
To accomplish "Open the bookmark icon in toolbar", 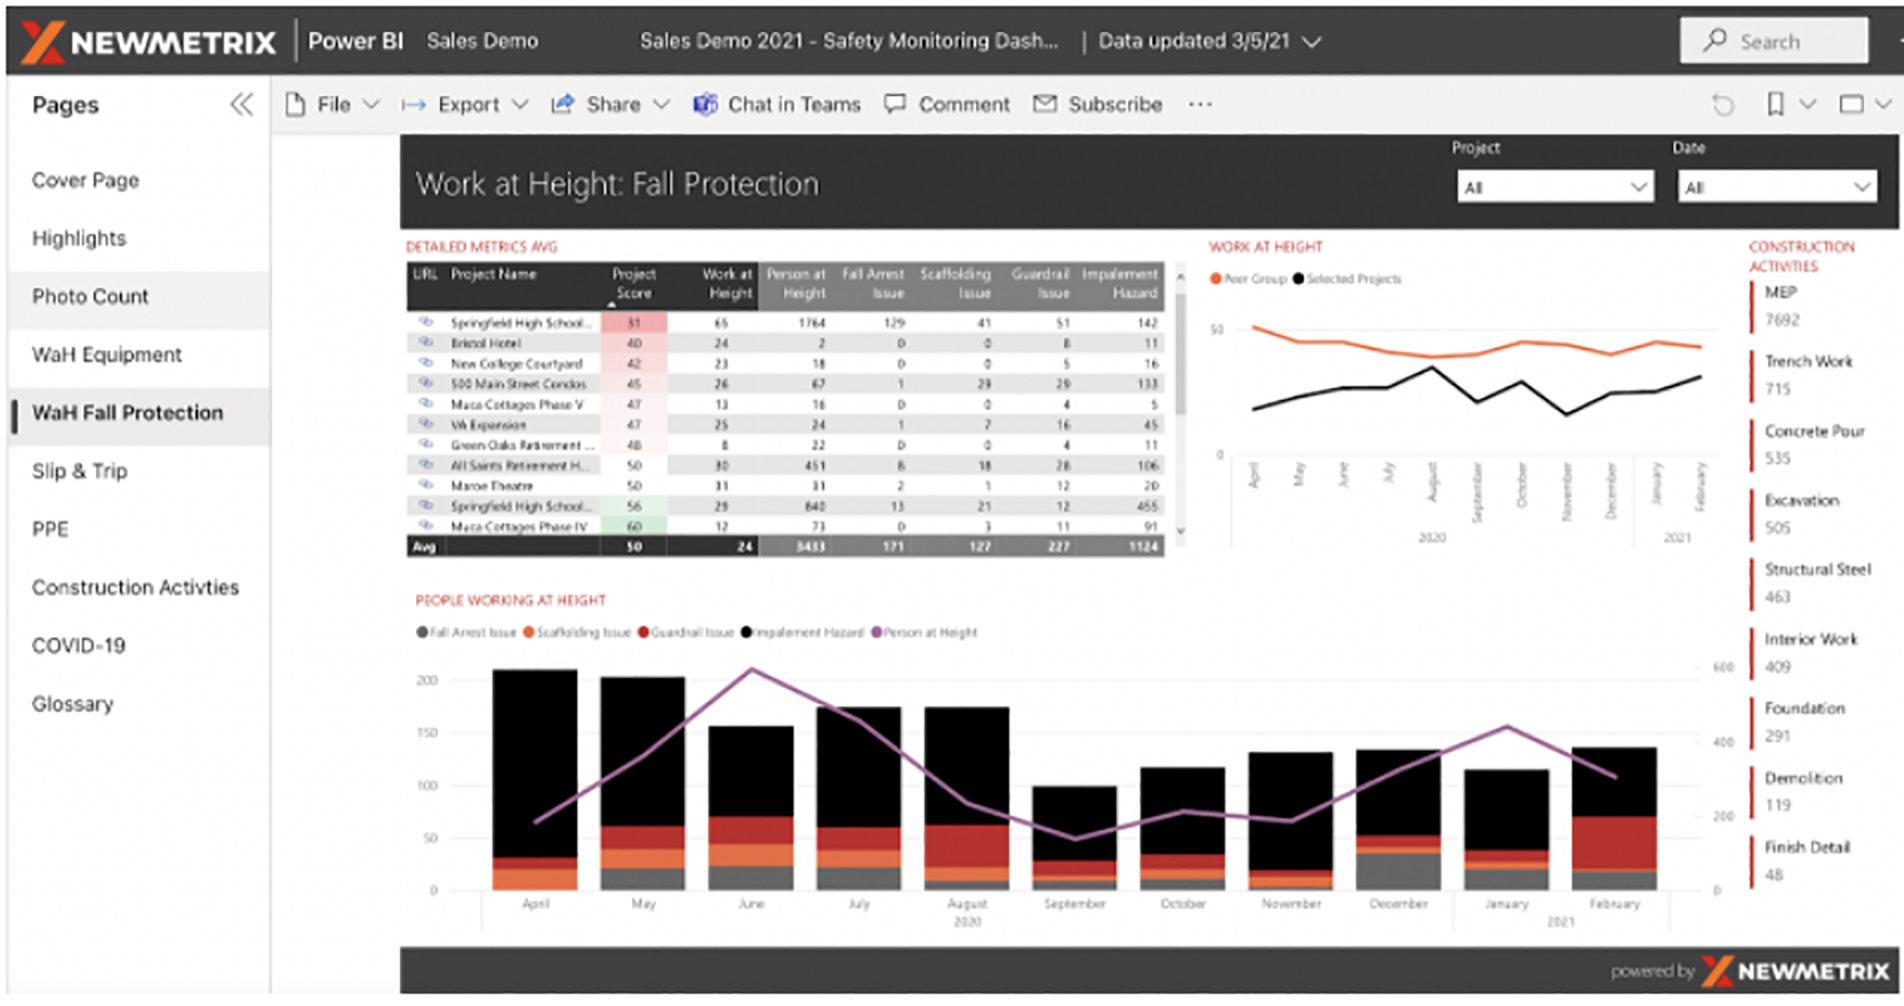I will (1775, 104).
